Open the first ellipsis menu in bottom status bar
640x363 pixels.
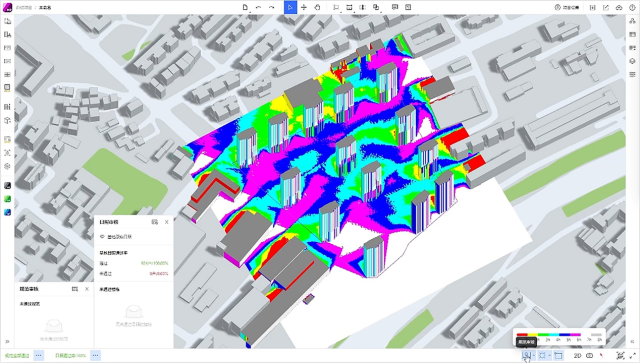coord(38,355)
